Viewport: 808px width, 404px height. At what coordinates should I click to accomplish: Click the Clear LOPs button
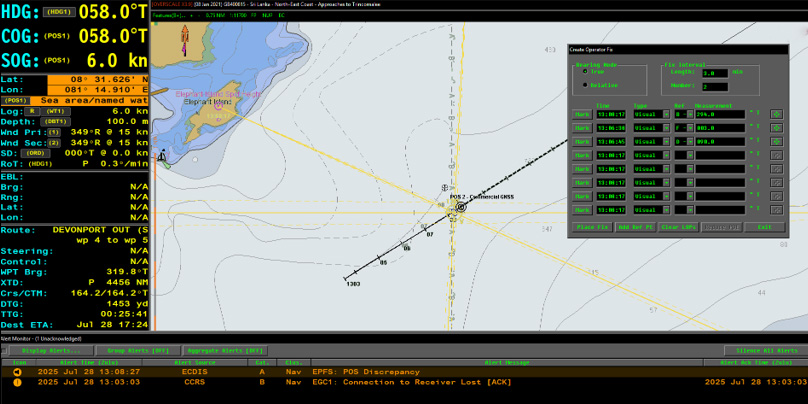(x=675, y=227)
